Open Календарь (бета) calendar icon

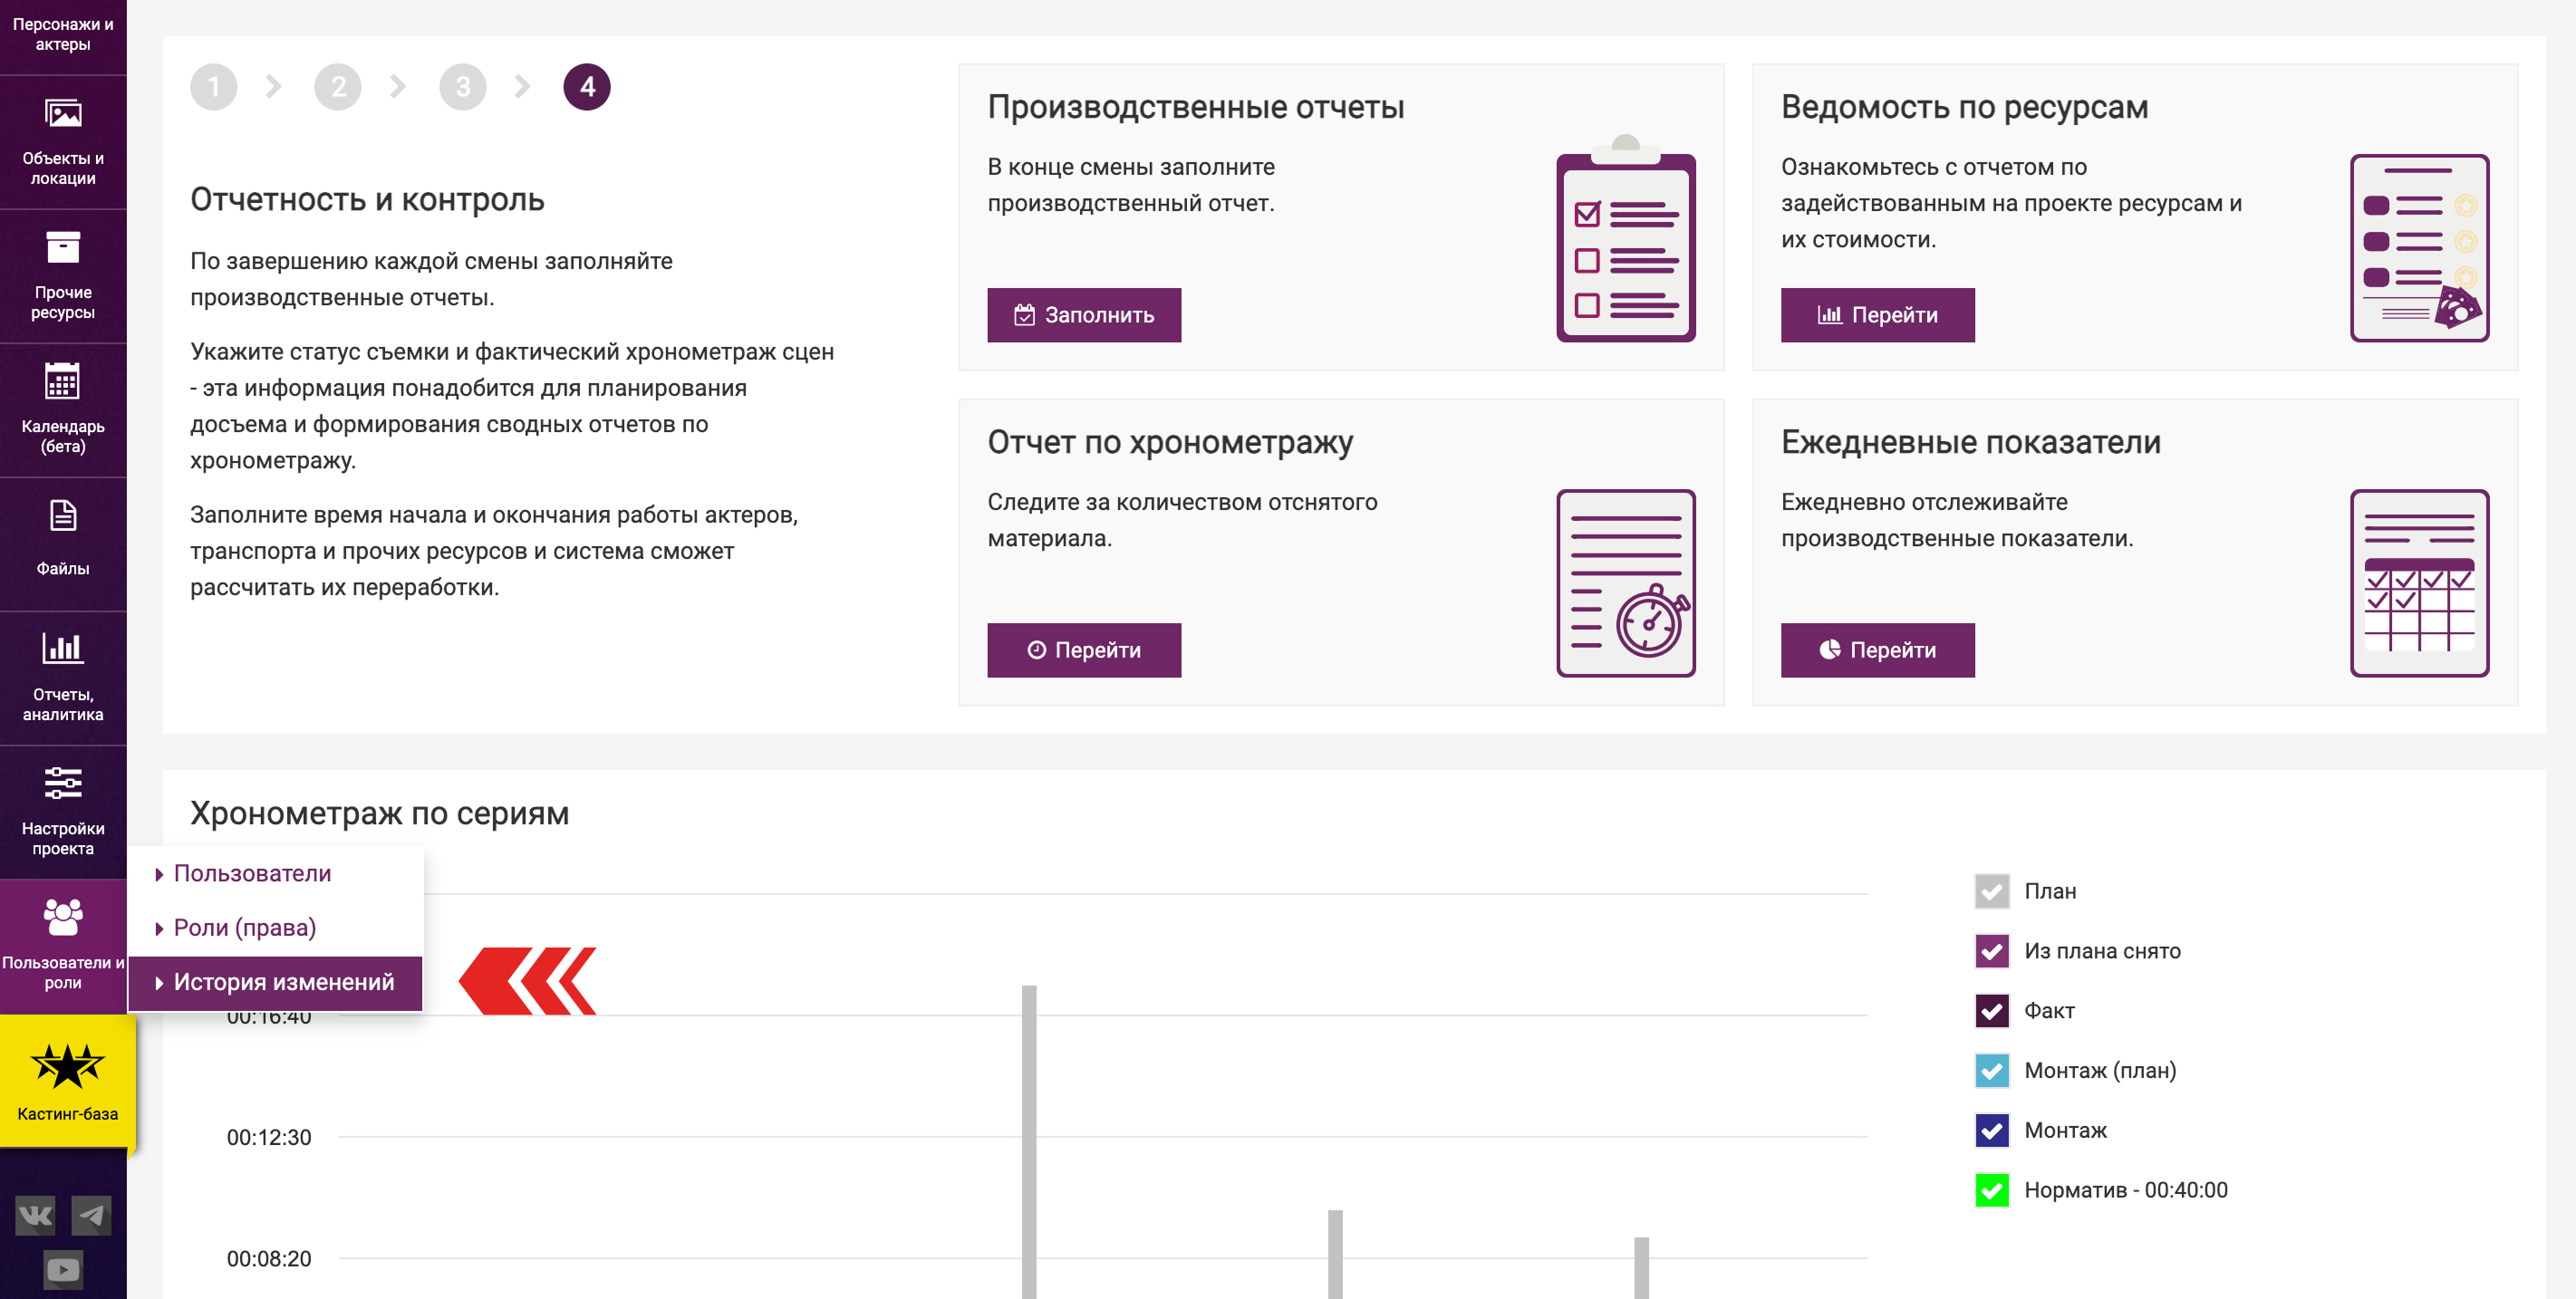tap(62, 381)
